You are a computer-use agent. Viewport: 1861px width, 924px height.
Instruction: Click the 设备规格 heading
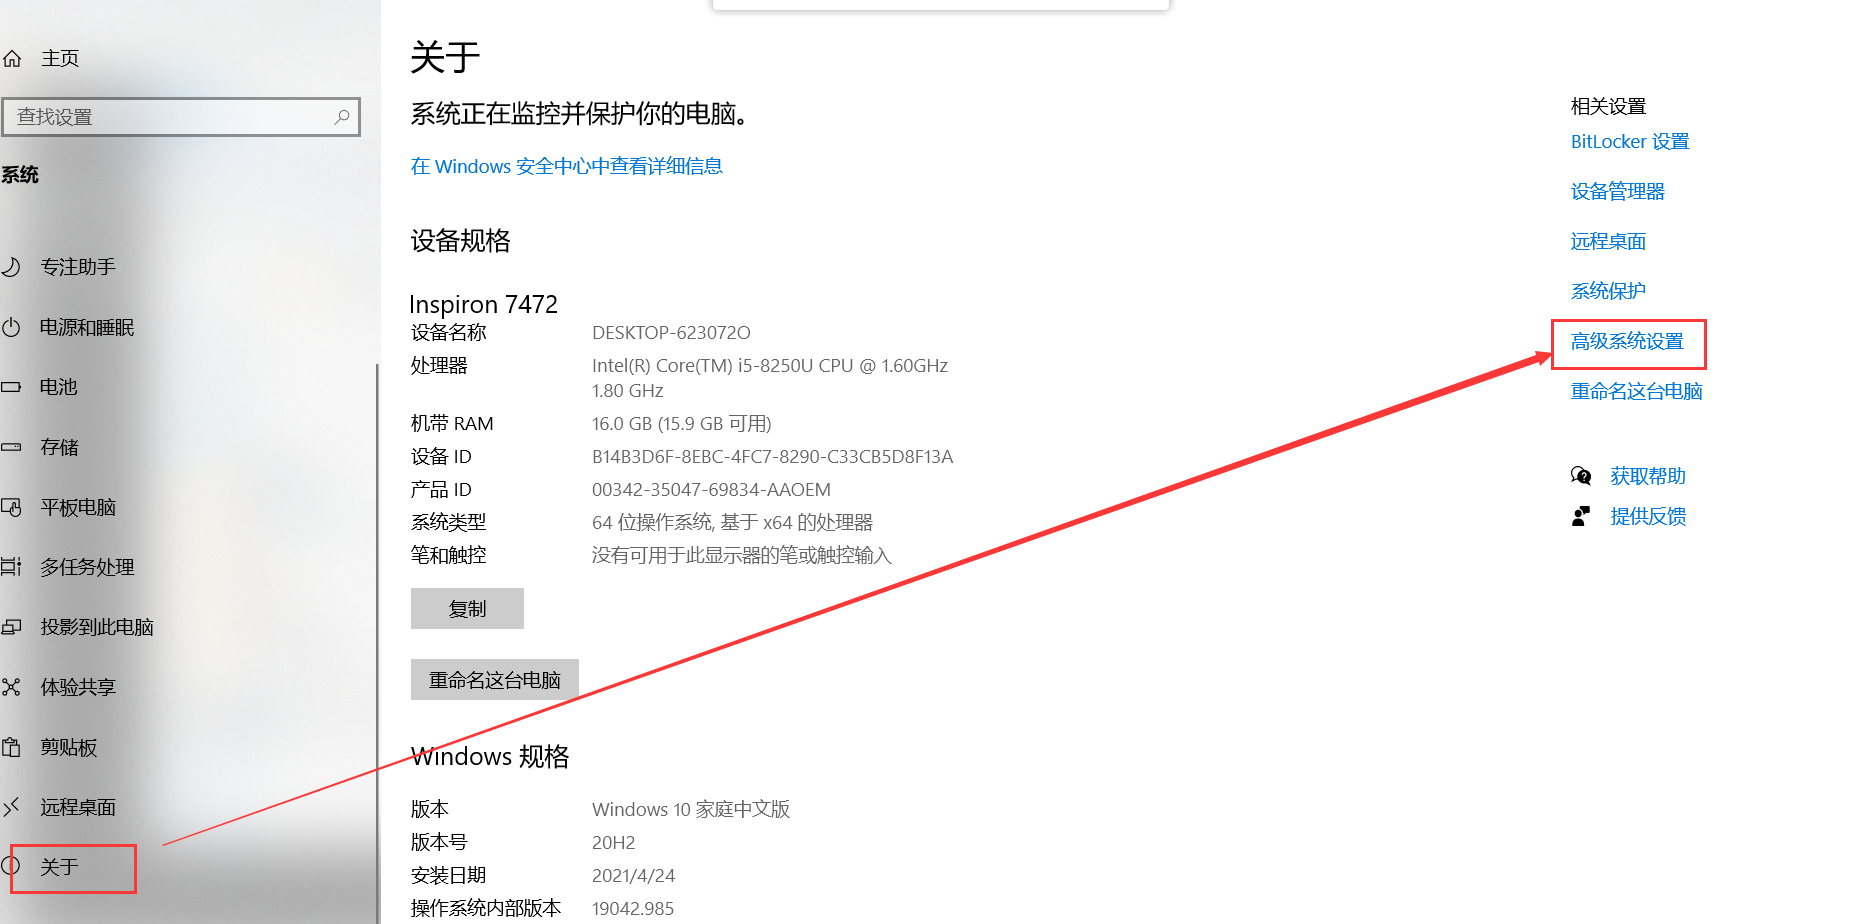click(461, 241)
